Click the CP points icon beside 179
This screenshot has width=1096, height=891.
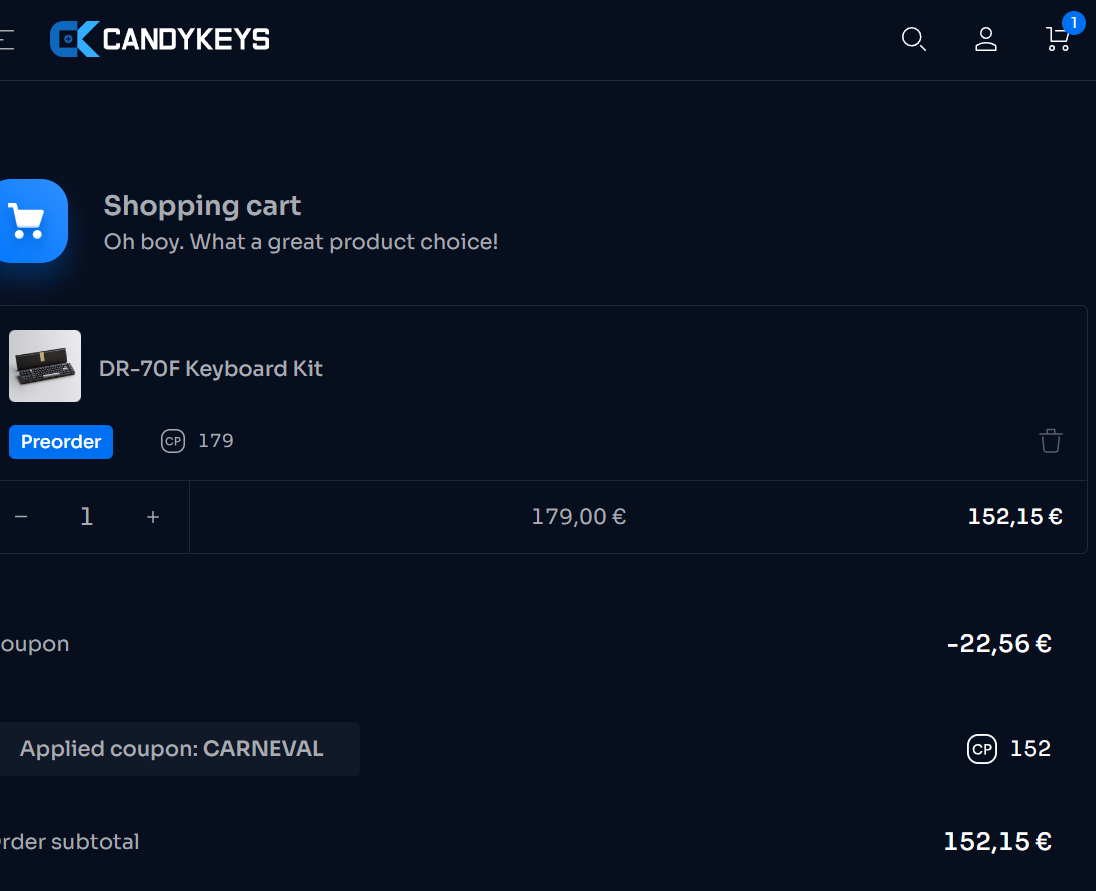coord(173,441)
